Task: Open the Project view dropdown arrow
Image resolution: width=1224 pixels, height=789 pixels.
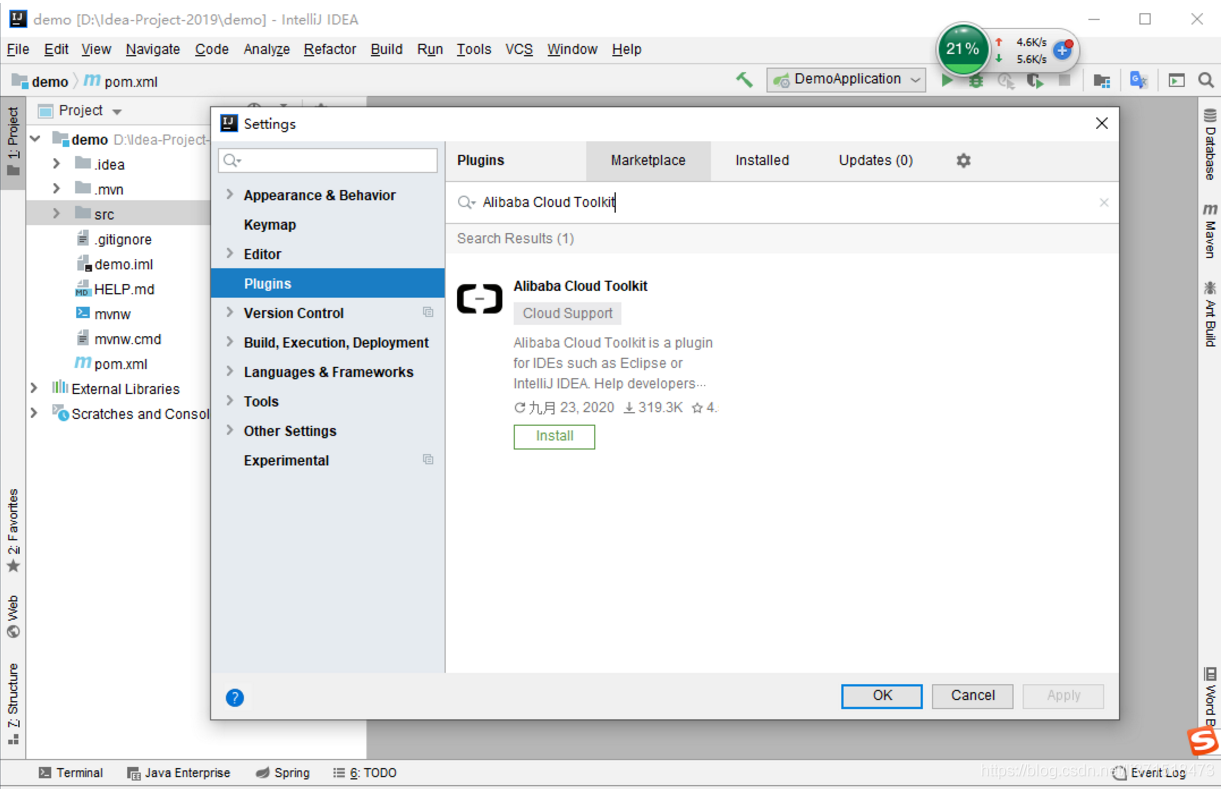Action: click(x=117, y=112)
